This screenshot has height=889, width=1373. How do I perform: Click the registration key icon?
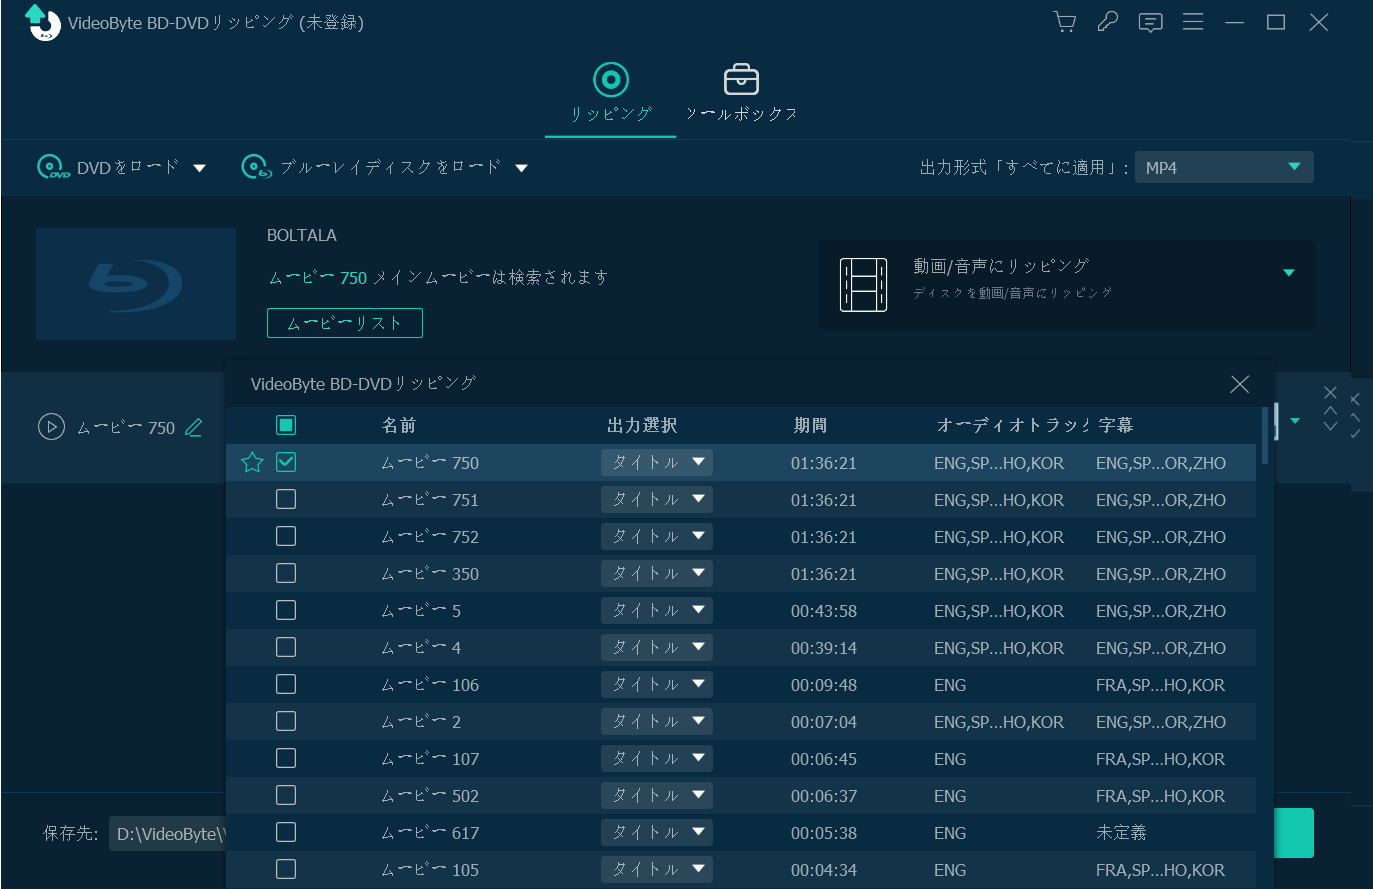pyautogui.click(x=1107, y=21)
